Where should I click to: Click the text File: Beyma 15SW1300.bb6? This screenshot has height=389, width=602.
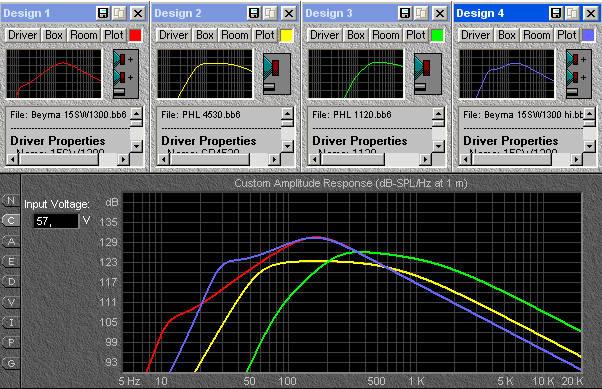[68, 115]
